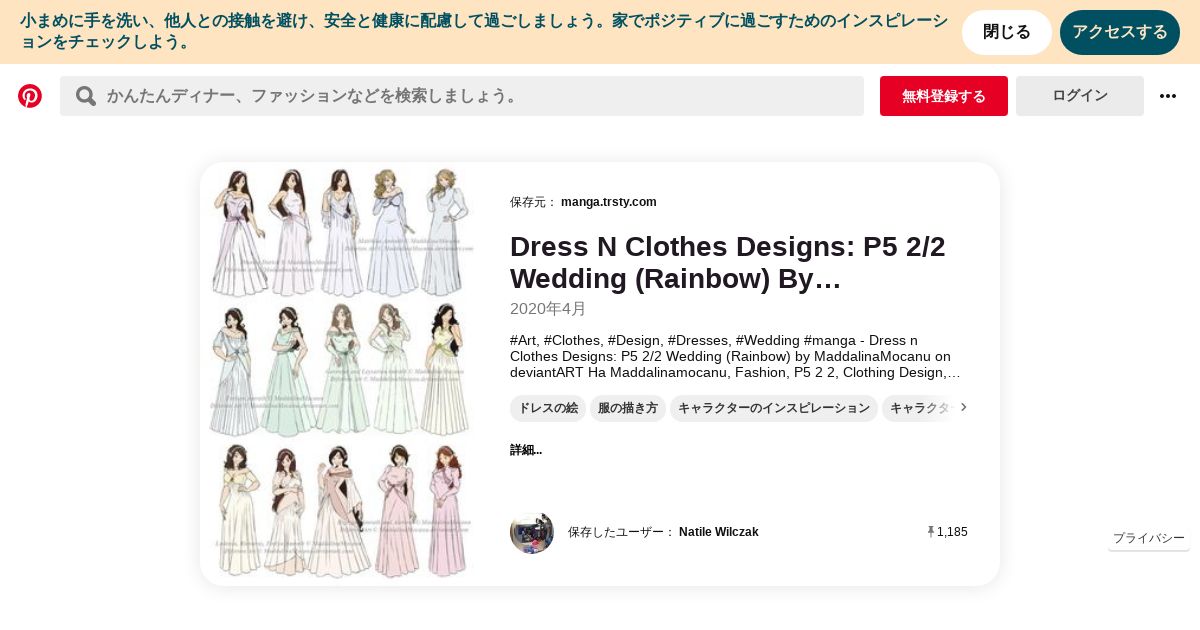Screen dimensions: 1200x630
Task: Open the wedding dress designs pin image
Action: [x=341, y=373]
